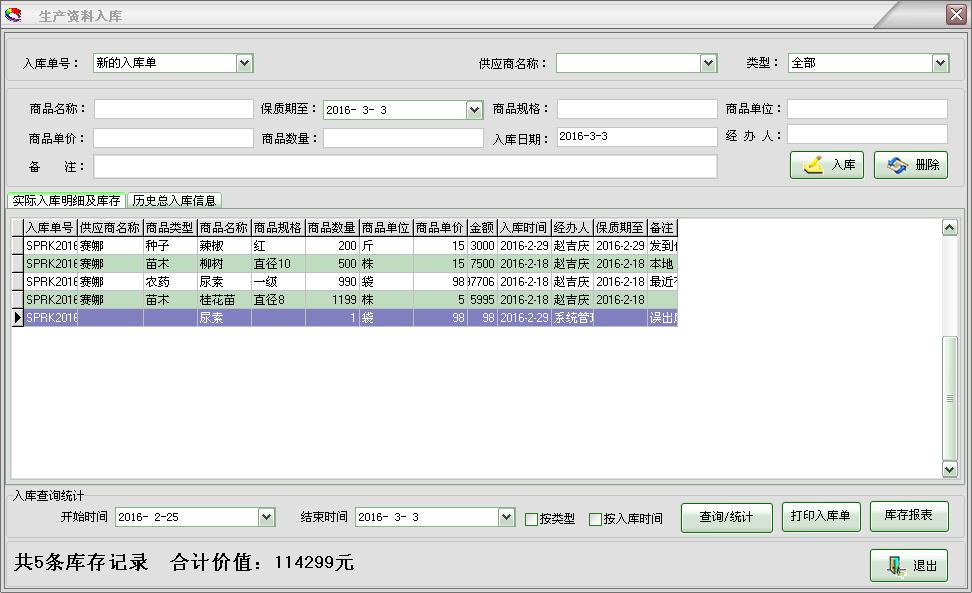The height and width of the screenshot is (593, 972).
Task: Click the row selector arrow of highlighted row
Action: [x=17, y=317]
